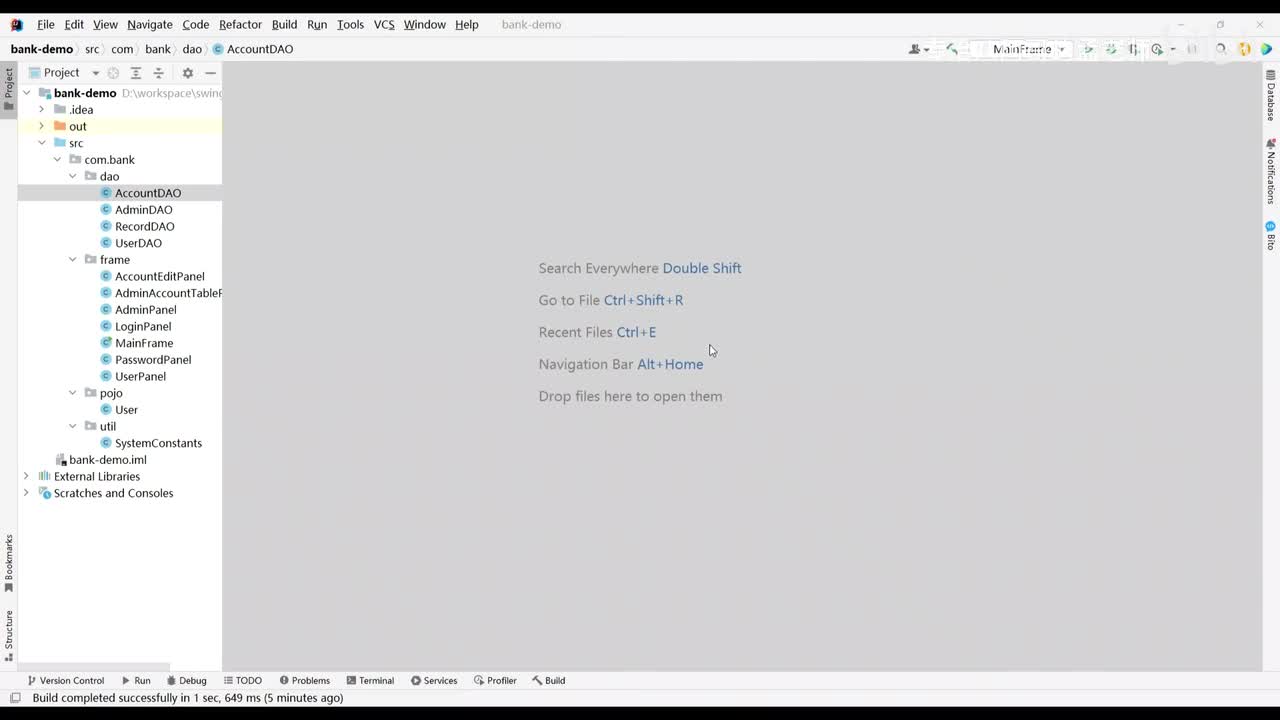The width and height of the screenshot is (1280, 720).
Task: Open the Refactor menu
Action: point(240,24)
